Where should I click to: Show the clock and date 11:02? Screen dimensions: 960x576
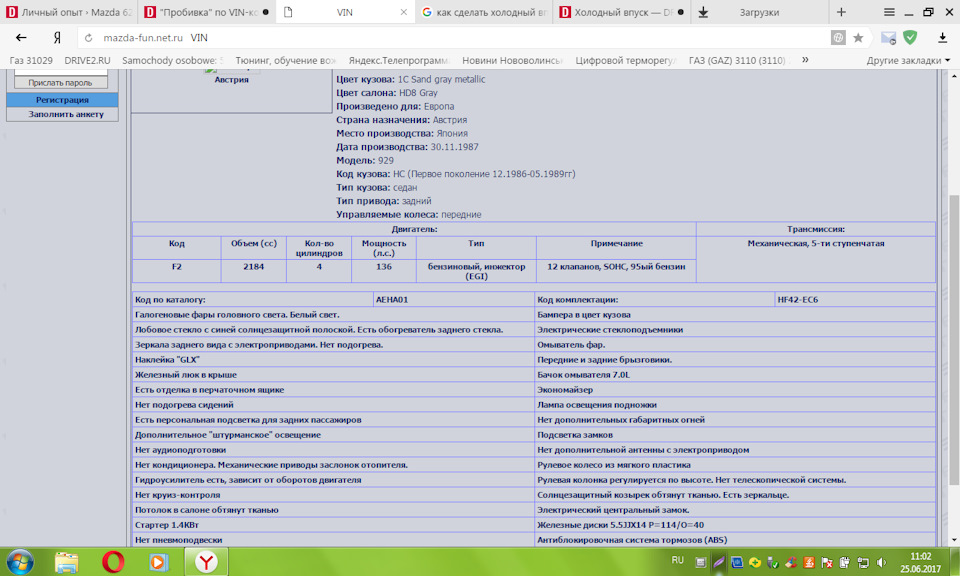coord(920,562)
